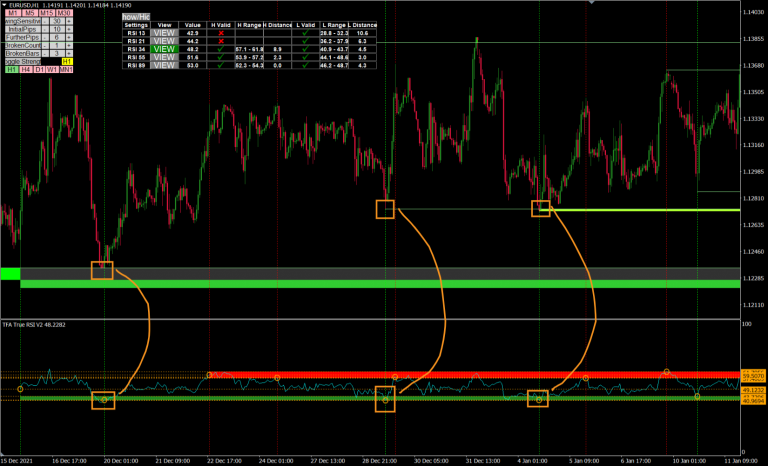Toggle the green H1 timeframe button
This screenshot has height=466, width=768.
pyautogui.click(x=11, y=70)
